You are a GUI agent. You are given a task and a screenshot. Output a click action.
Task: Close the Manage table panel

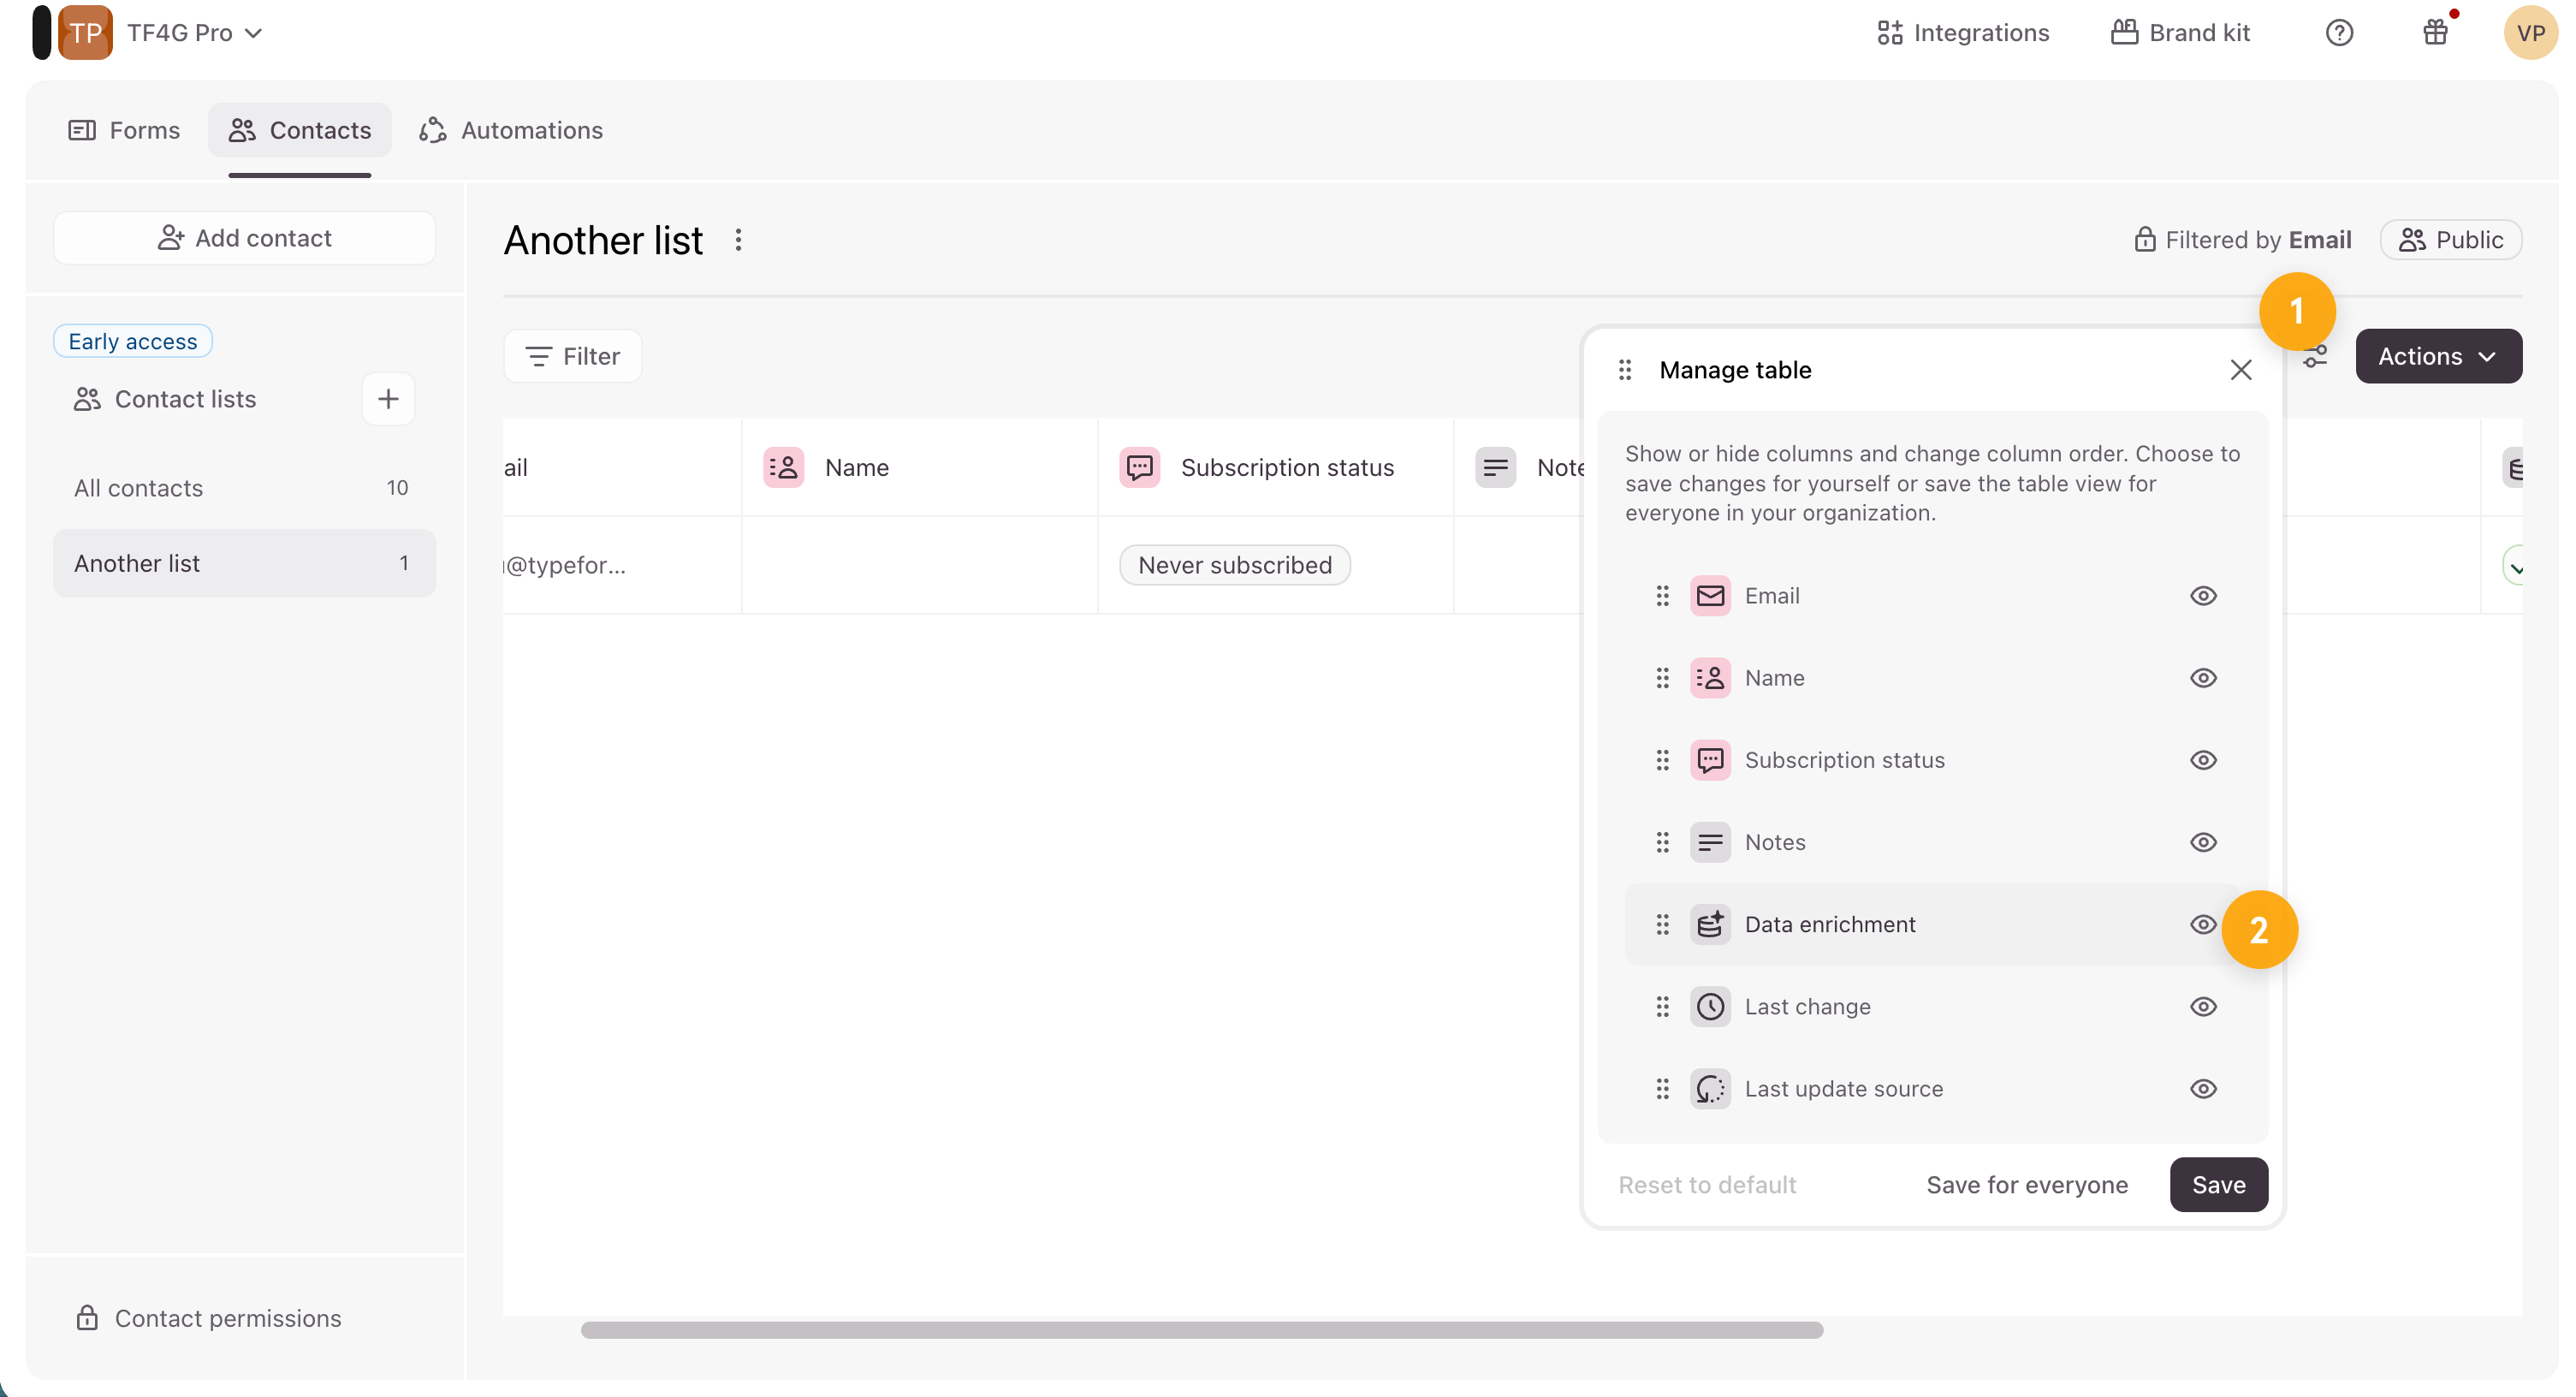pyautogui.click(x=2240, y=370)
